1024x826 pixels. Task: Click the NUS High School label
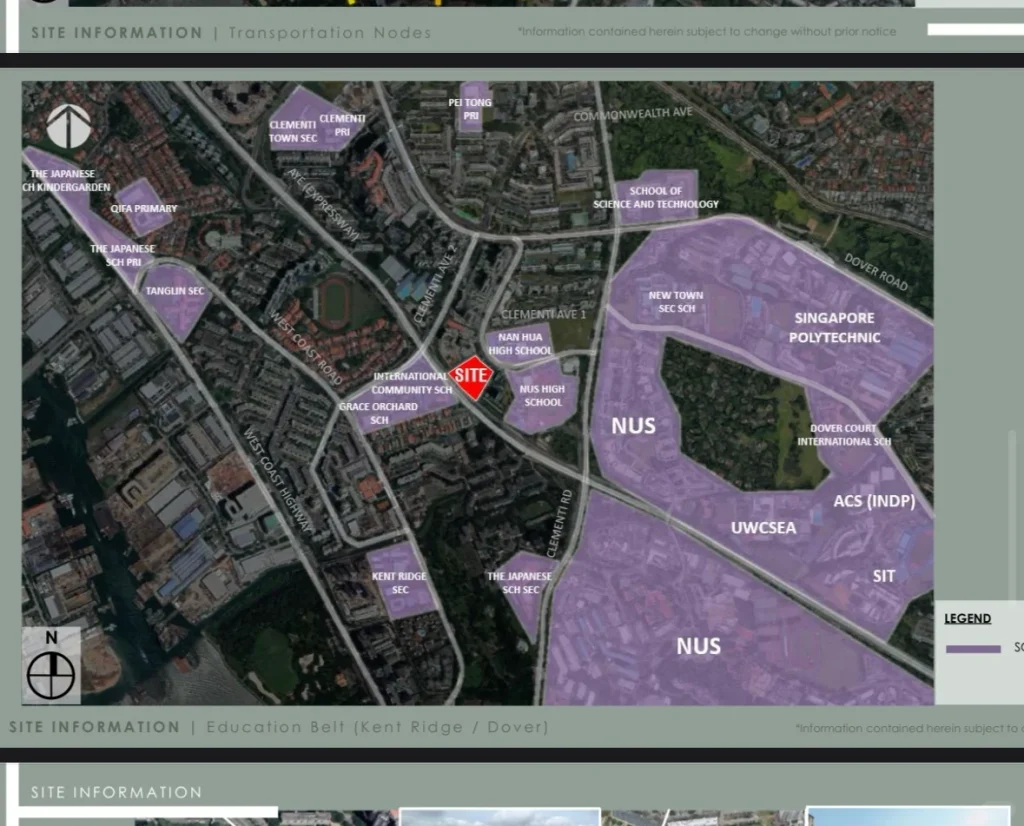(x=542, y=395)
